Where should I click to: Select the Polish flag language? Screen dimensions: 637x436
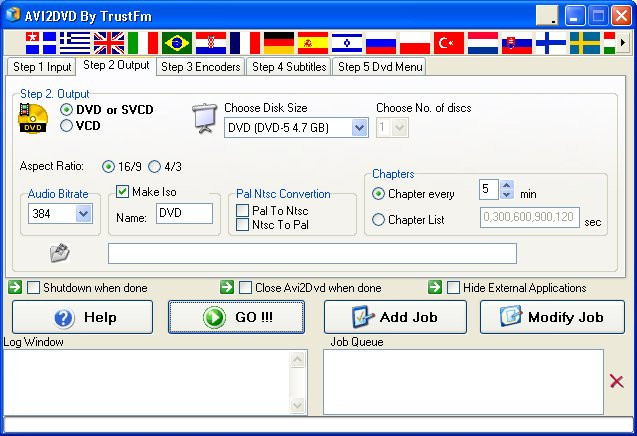pos(415,43)
